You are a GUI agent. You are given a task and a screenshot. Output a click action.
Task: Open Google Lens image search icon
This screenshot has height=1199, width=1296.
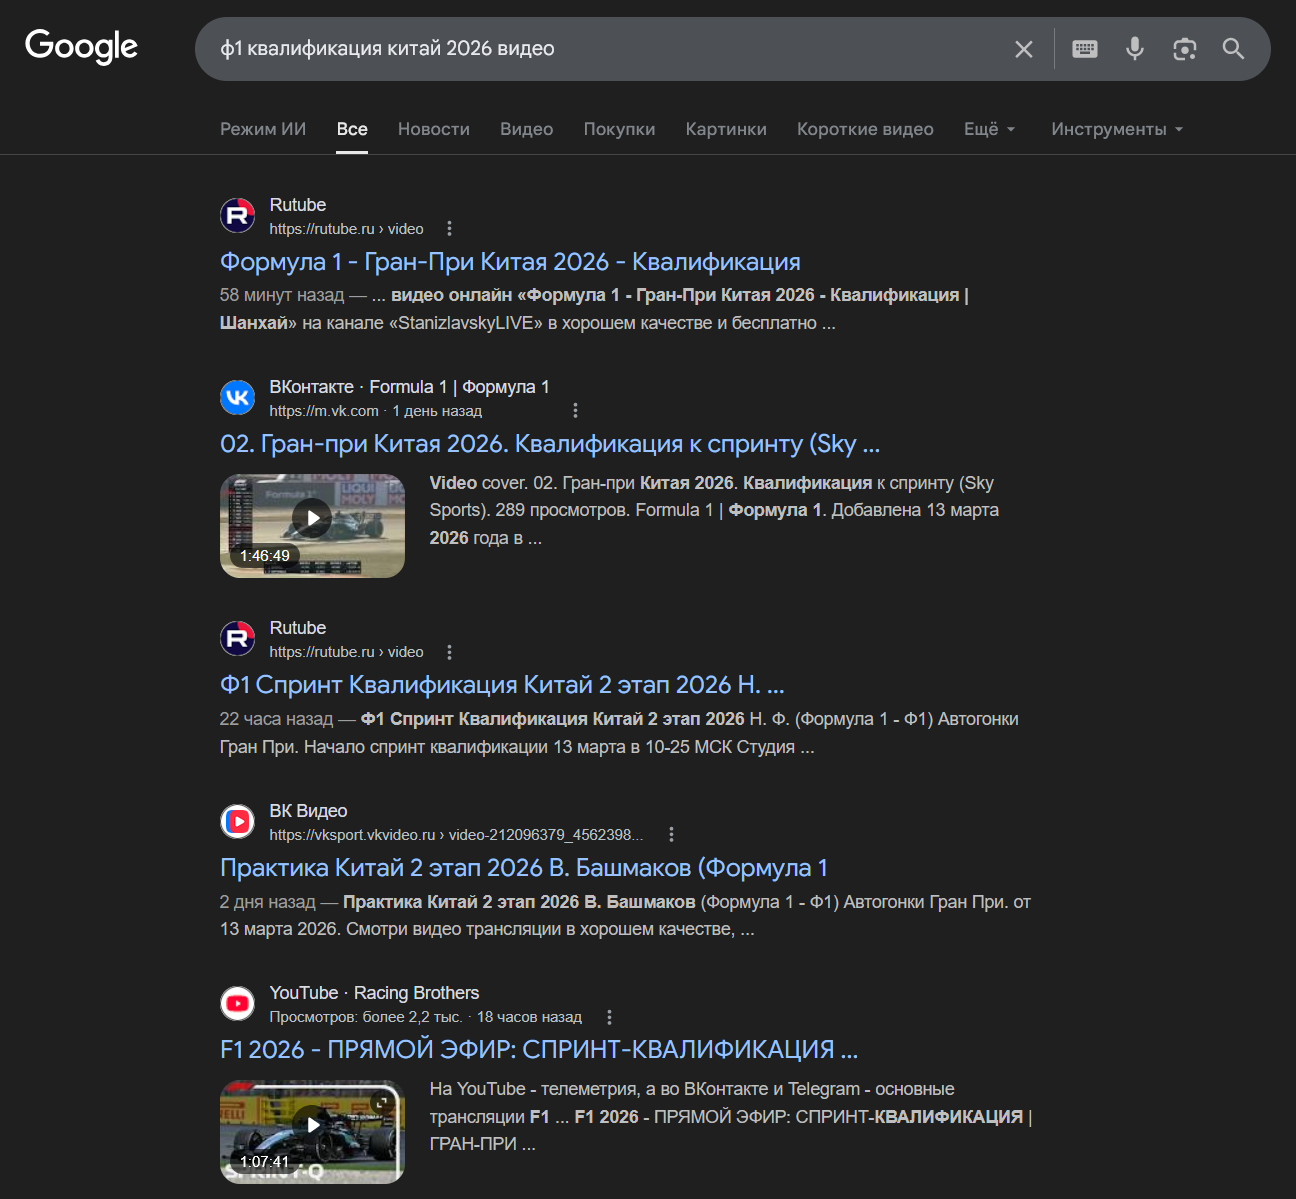(x=1184, y=49)
